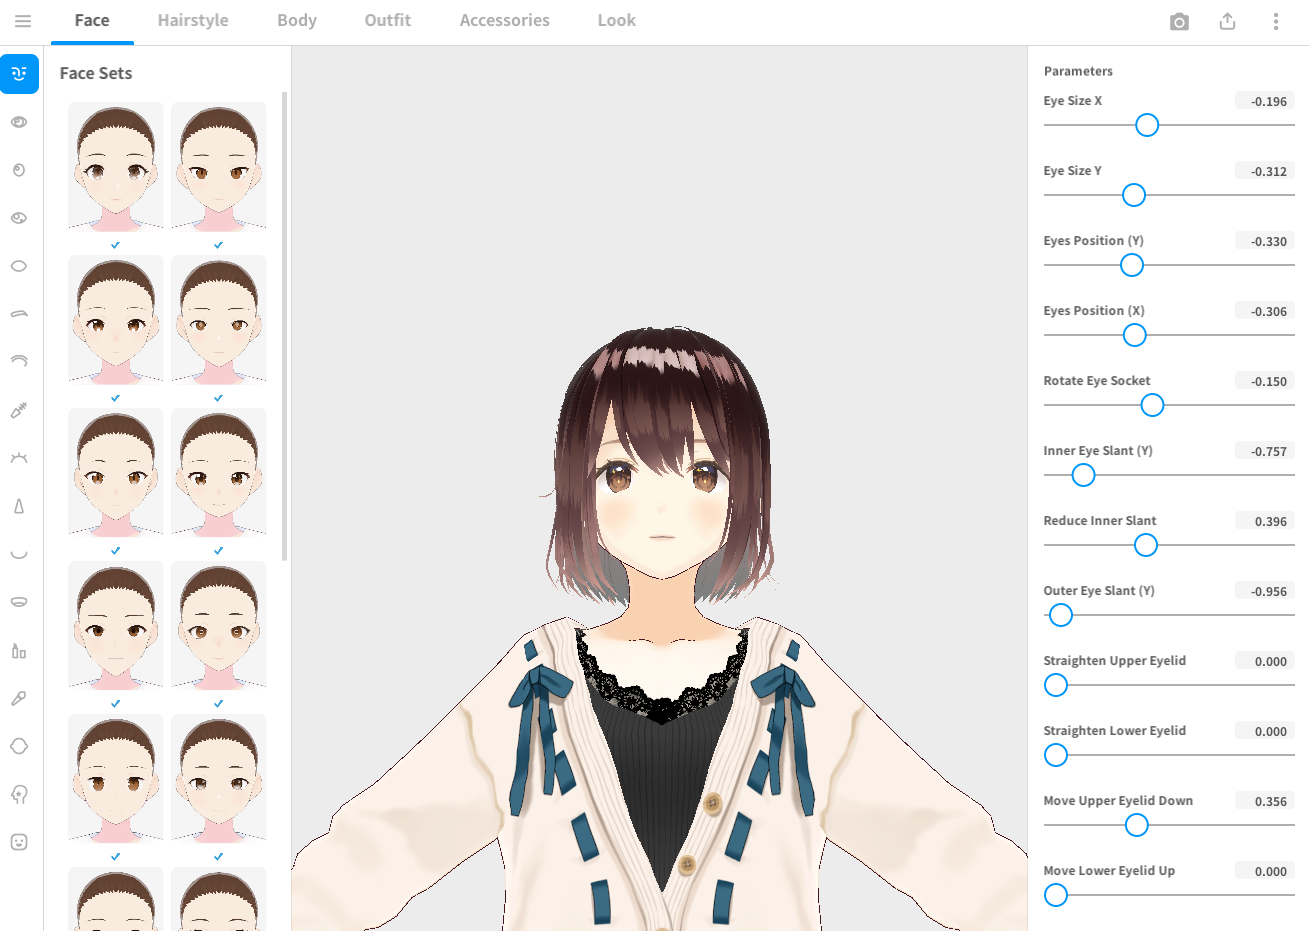
Task: Click the Eyes Position (Y) value field
Action: point(1265,241)
